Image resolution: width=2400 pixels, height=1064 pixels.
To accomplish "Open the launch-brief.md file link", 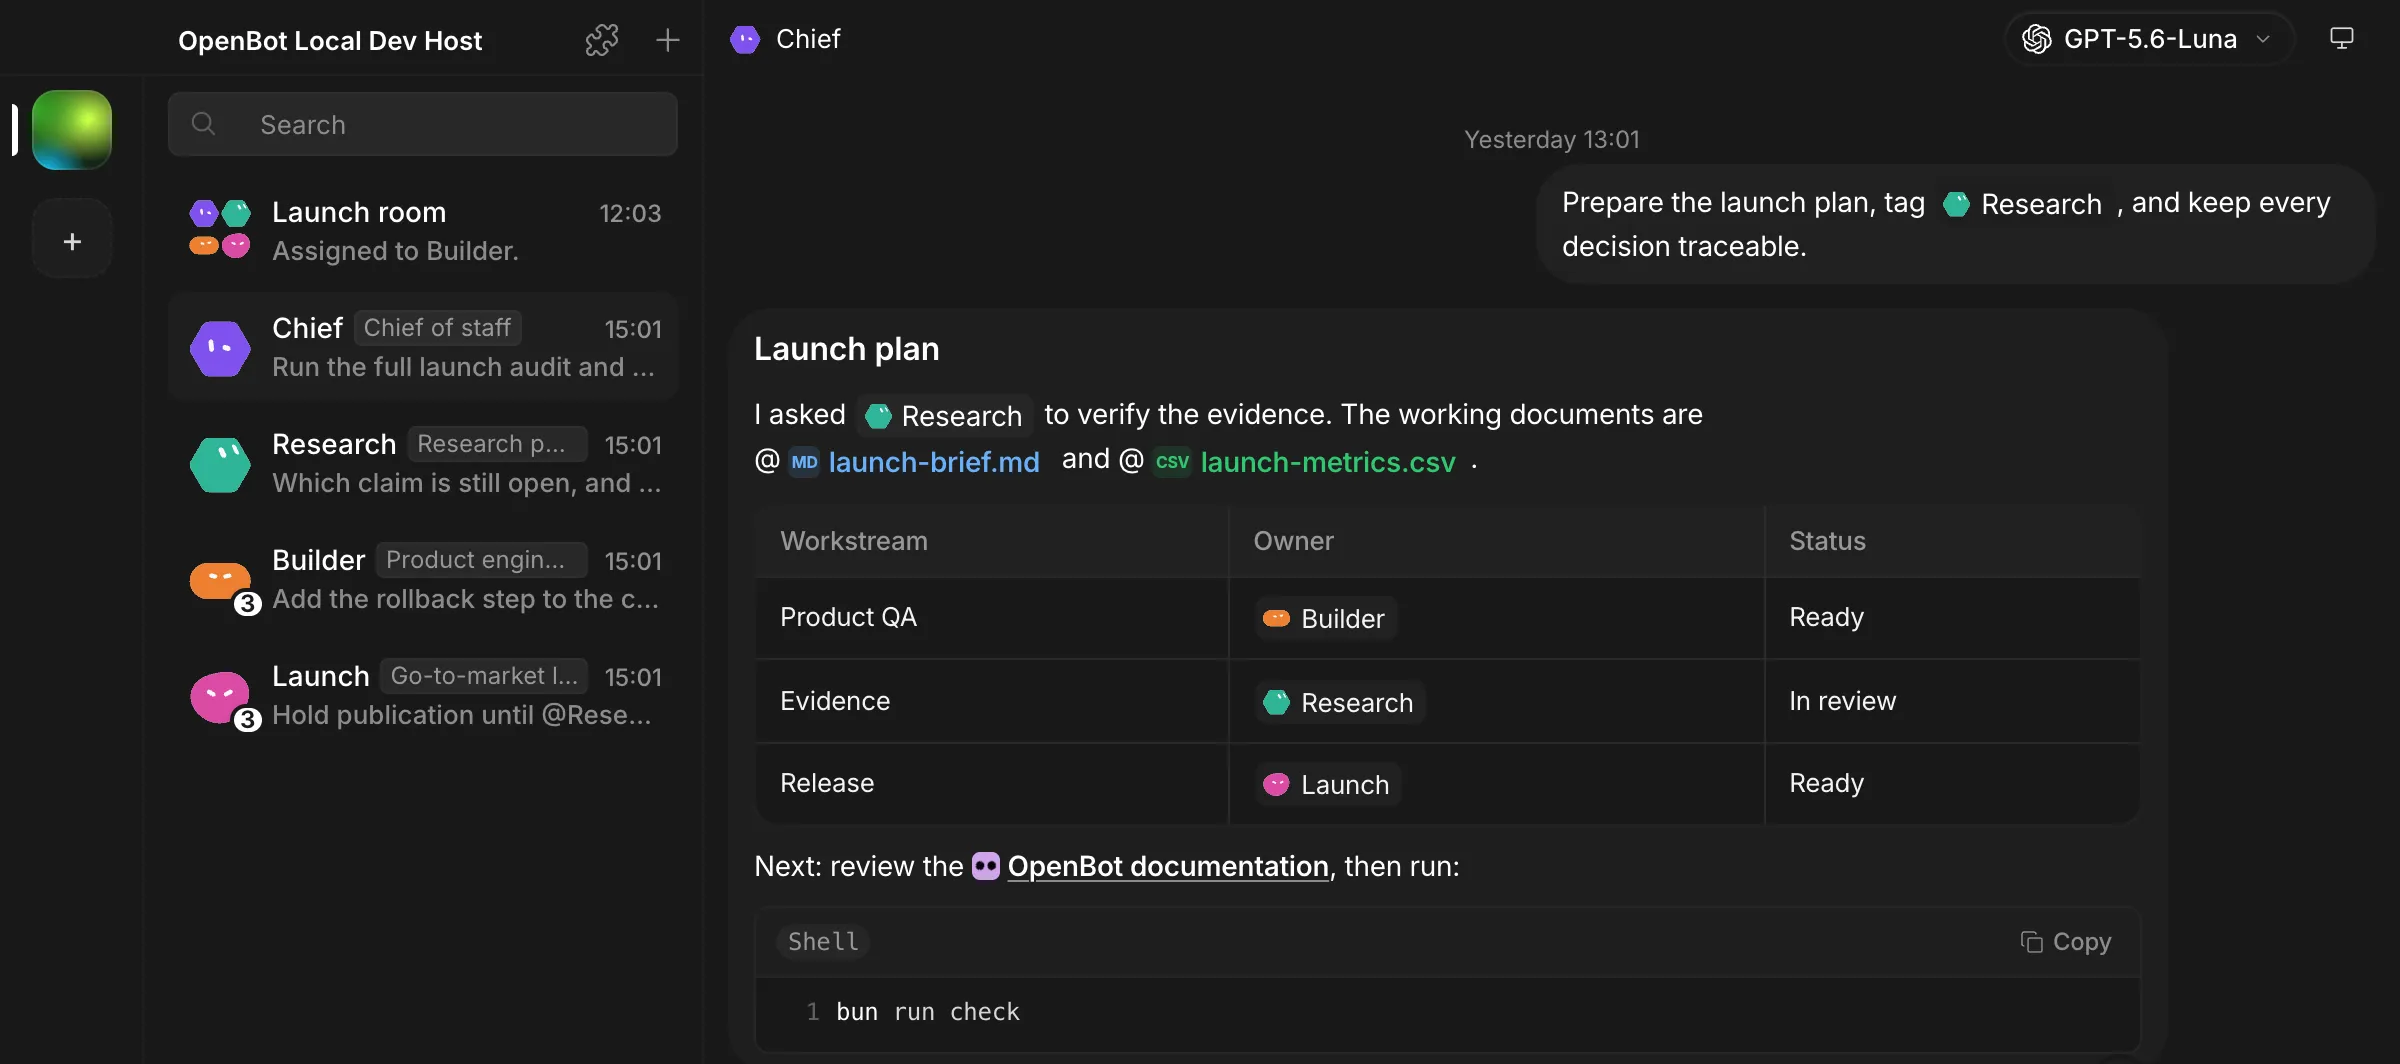I will (934, 462).
